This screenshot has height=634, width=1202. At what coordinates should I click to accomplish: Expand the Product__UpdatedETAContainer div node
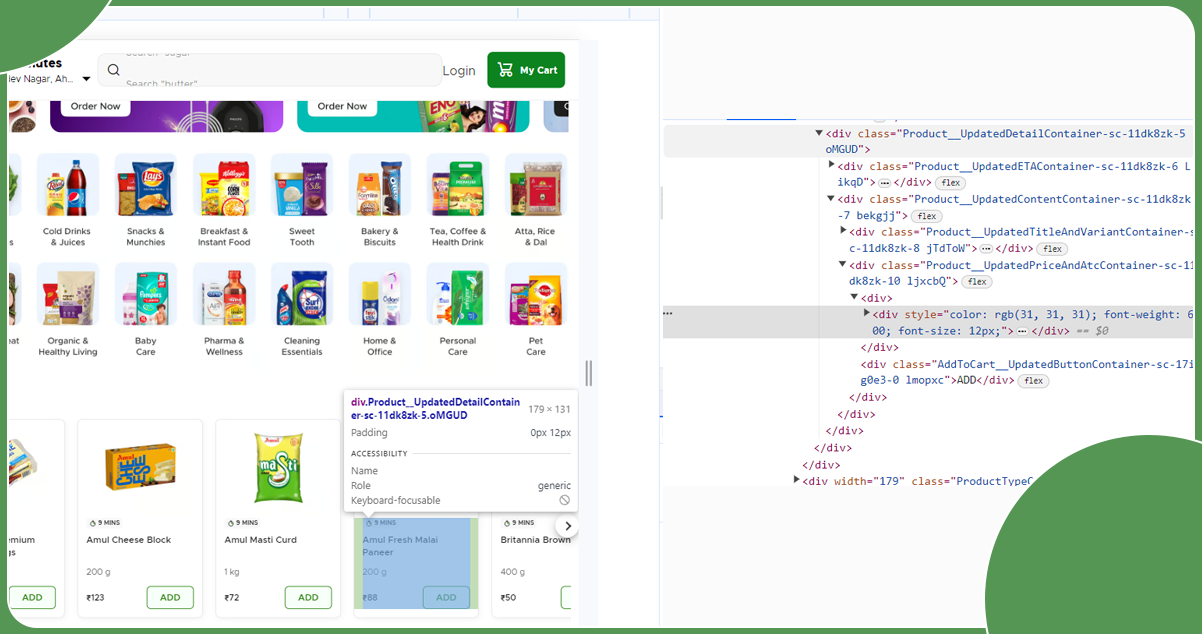click(831, 165)
